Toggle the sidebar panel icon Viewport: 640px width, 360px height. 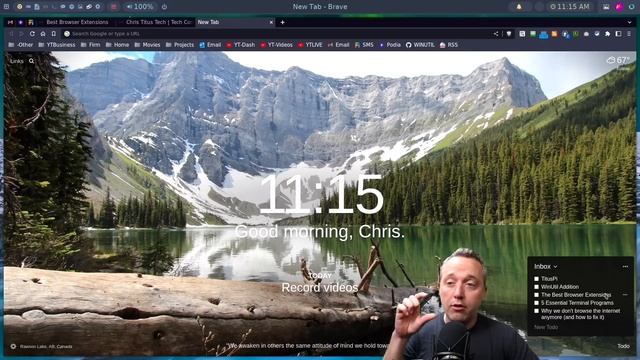618,34
